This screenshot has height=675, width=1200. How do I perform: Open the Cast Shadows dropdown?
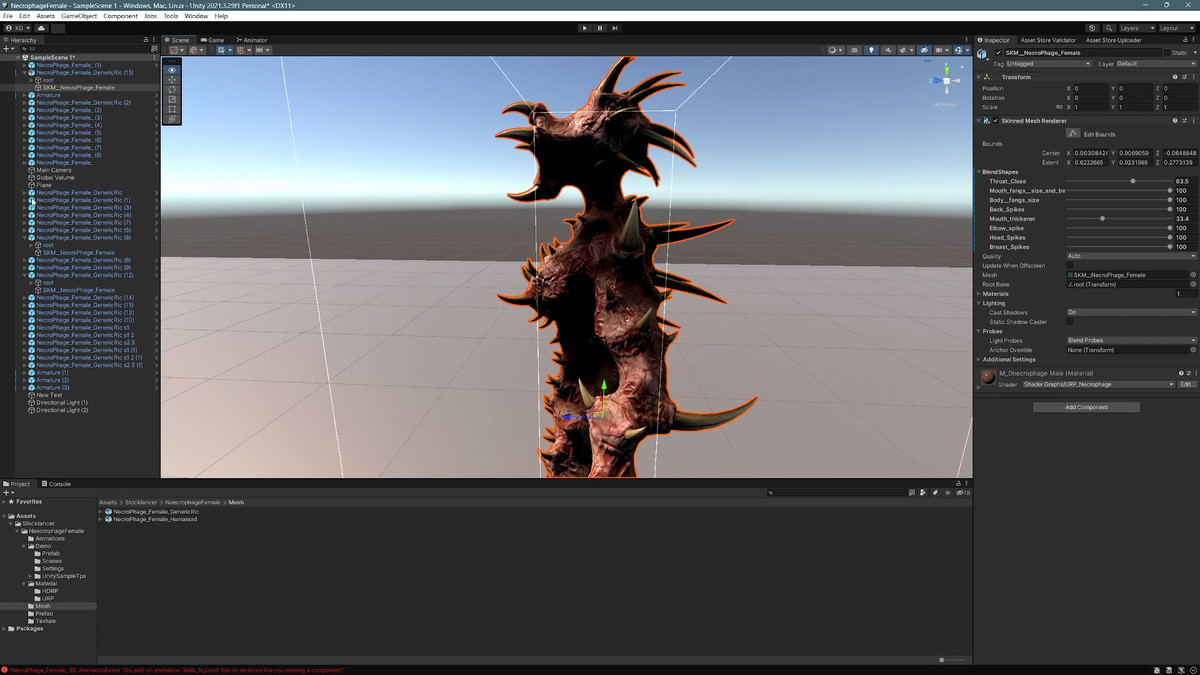coord(1130,312)
